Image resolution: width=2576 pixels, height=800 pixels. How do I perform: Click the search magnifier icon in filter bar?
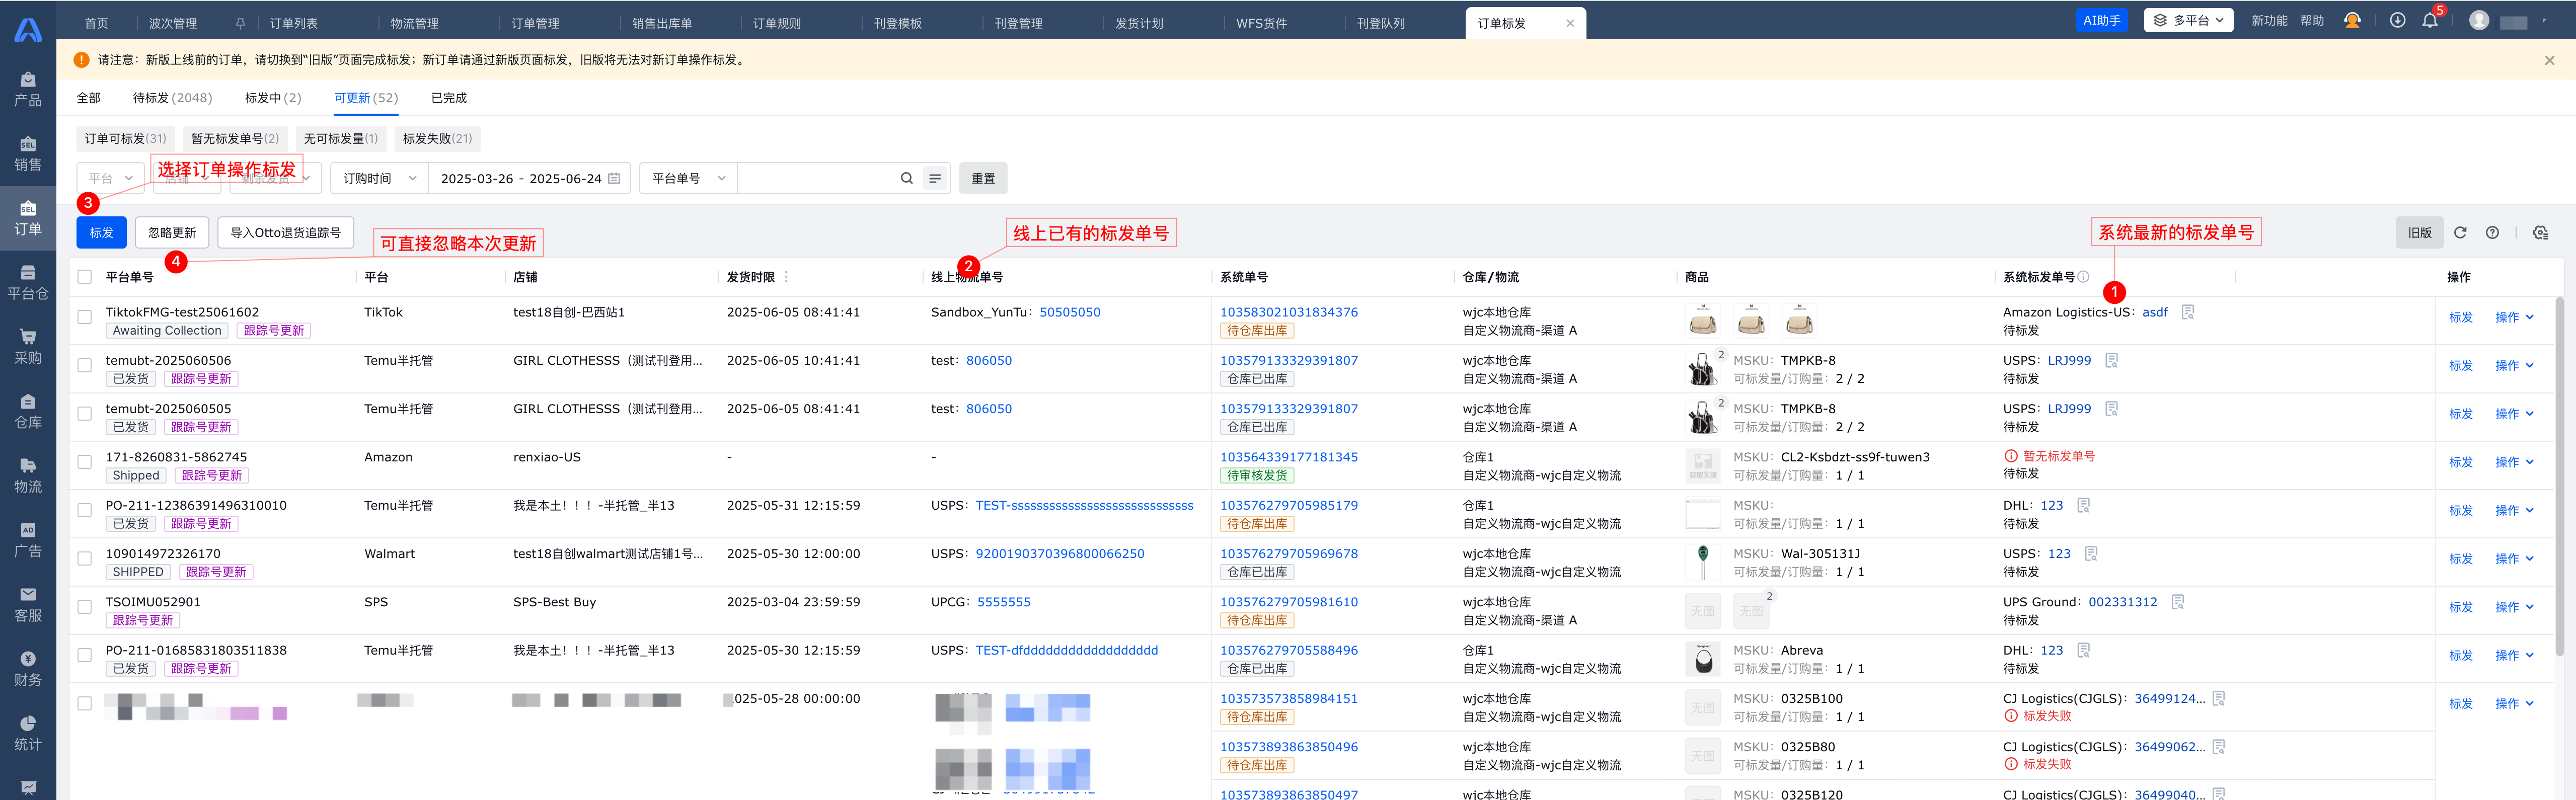pos(906,179)
